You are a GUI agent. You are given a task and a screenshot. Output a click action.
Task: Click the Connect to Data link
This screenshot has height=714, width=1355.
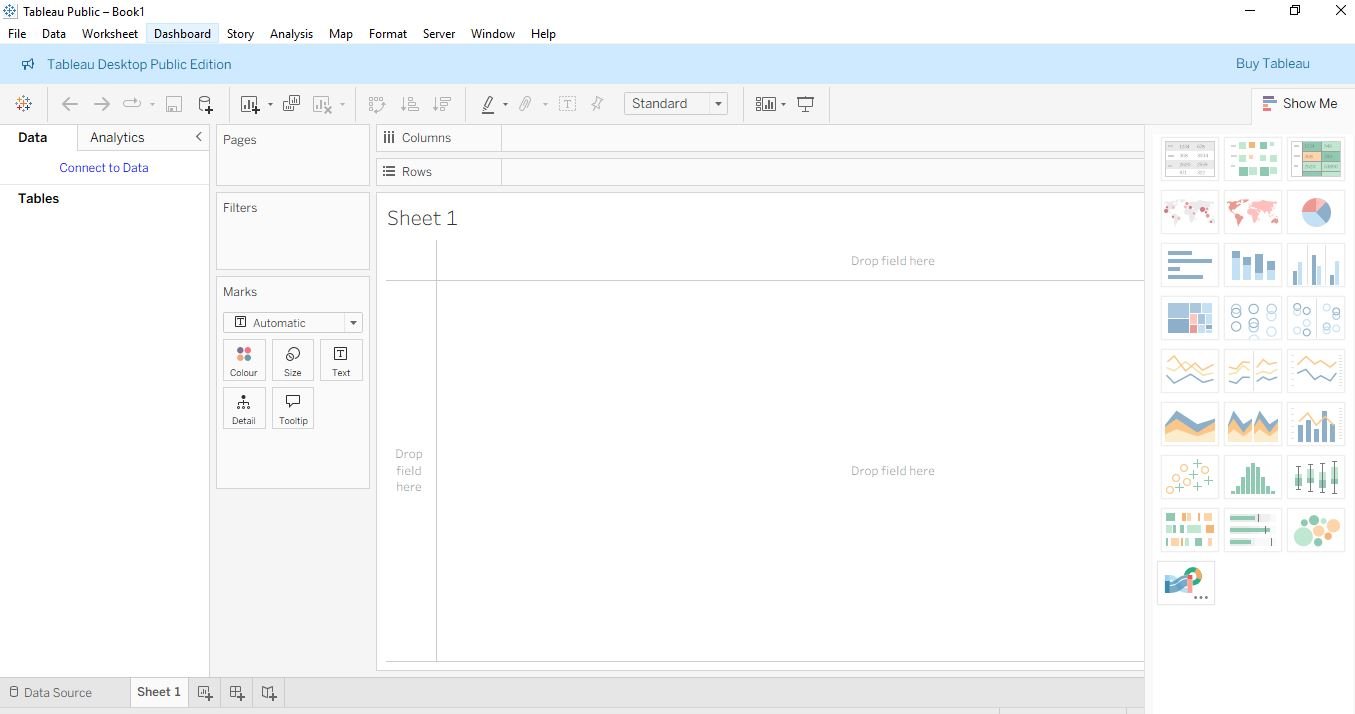[x=104, y=168]
